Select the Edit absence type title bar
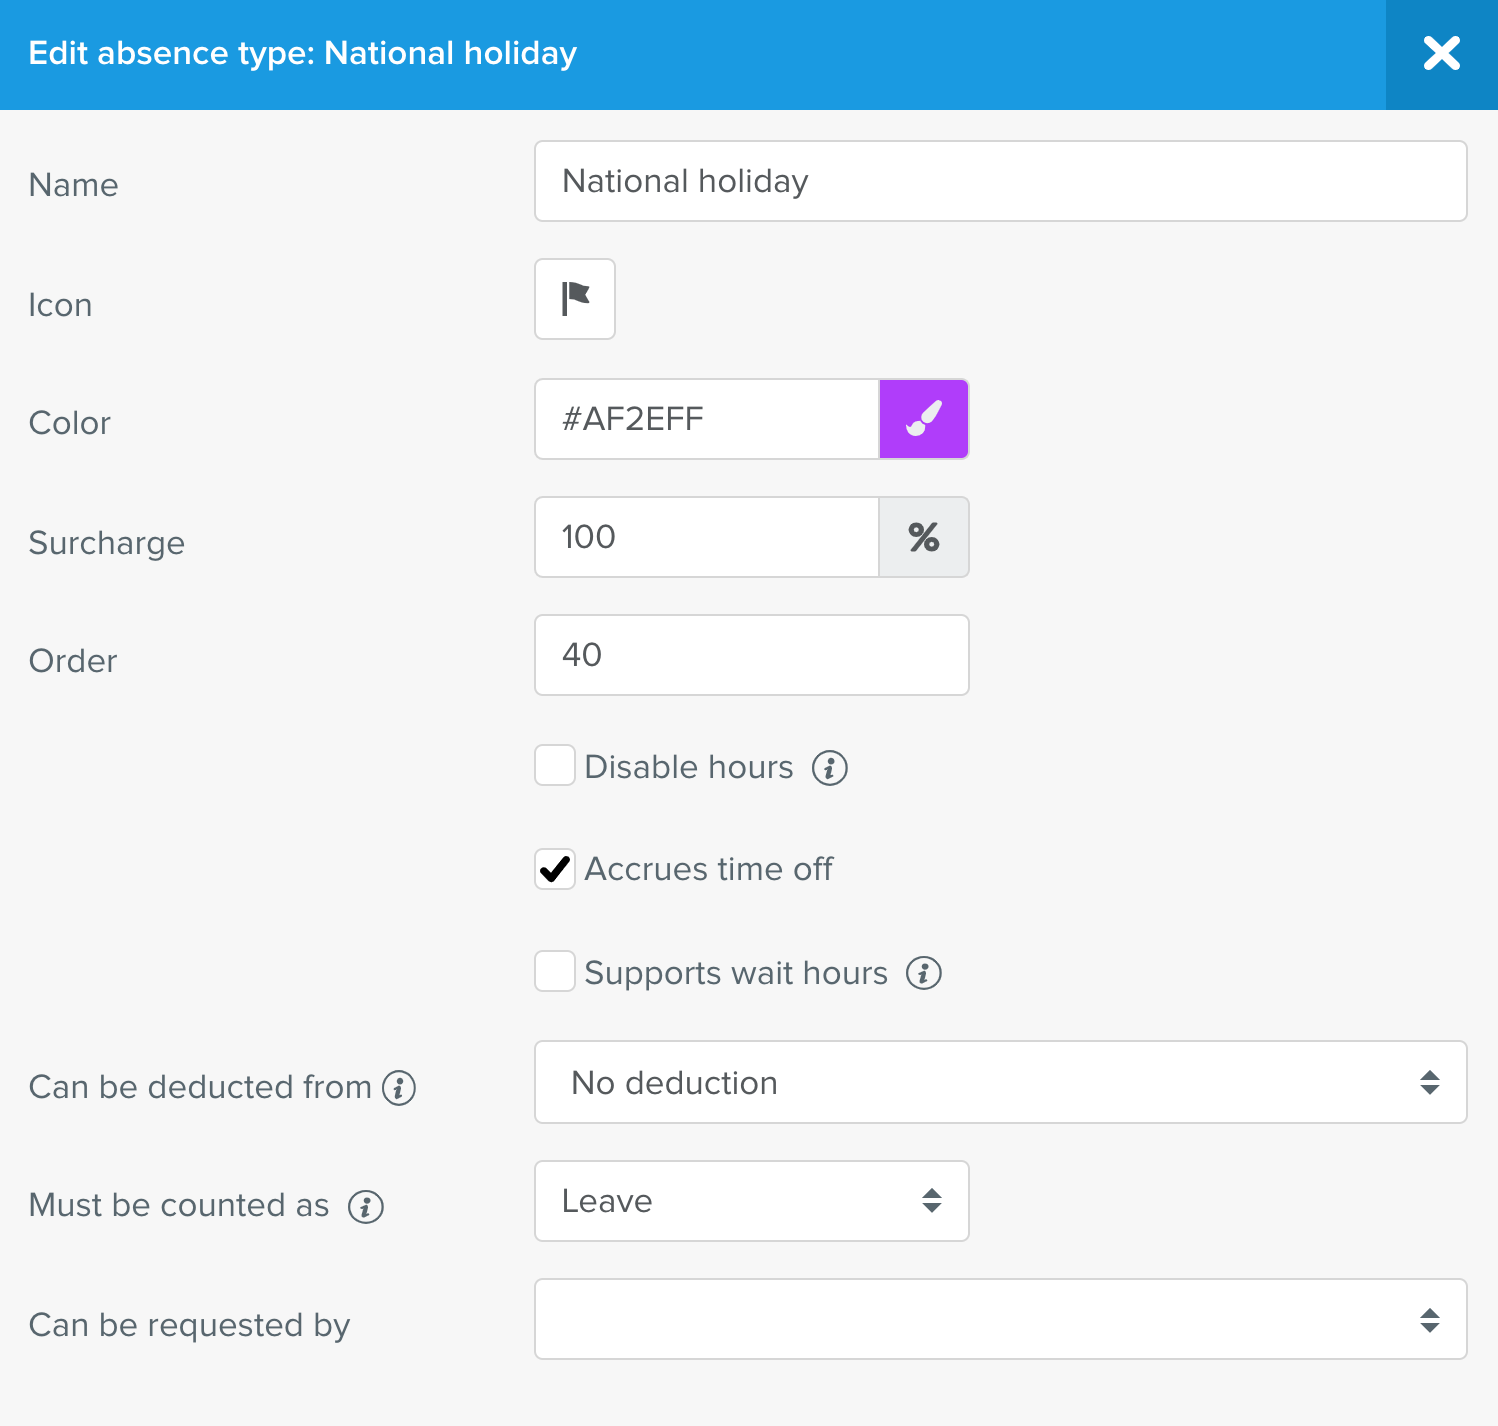 tap(303, 53)
